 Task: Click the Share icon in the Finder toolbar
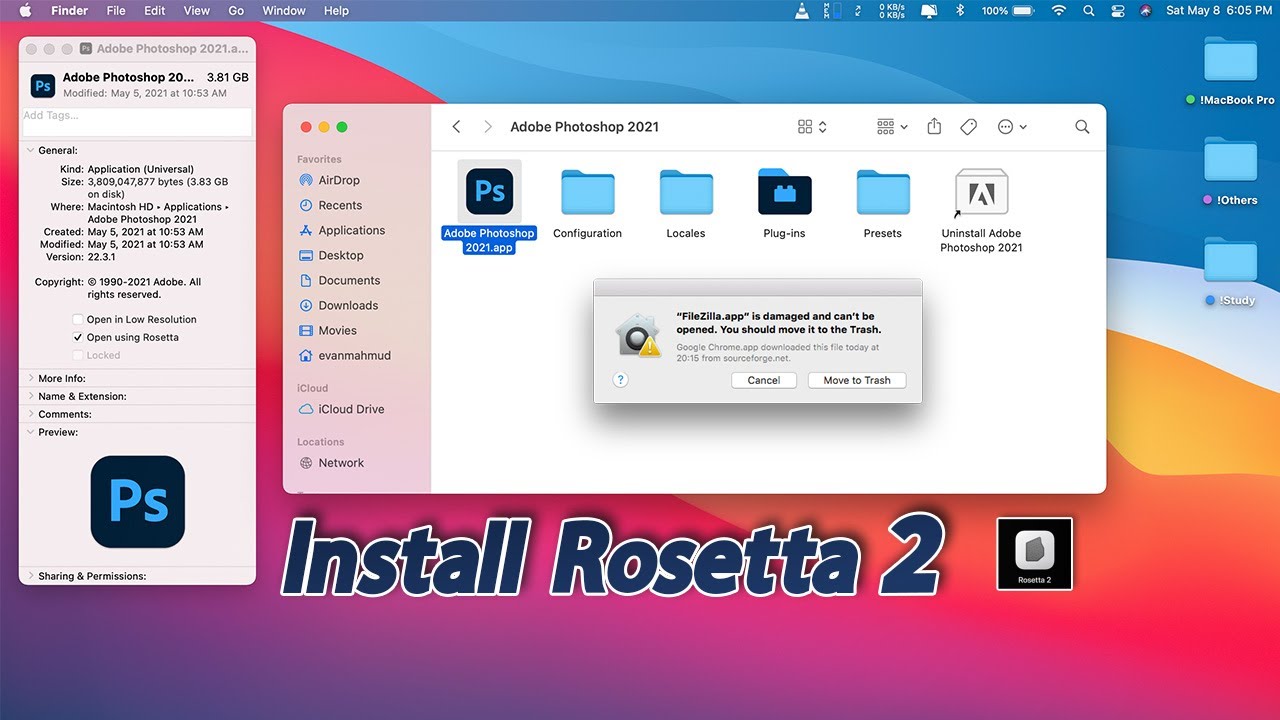934,127
